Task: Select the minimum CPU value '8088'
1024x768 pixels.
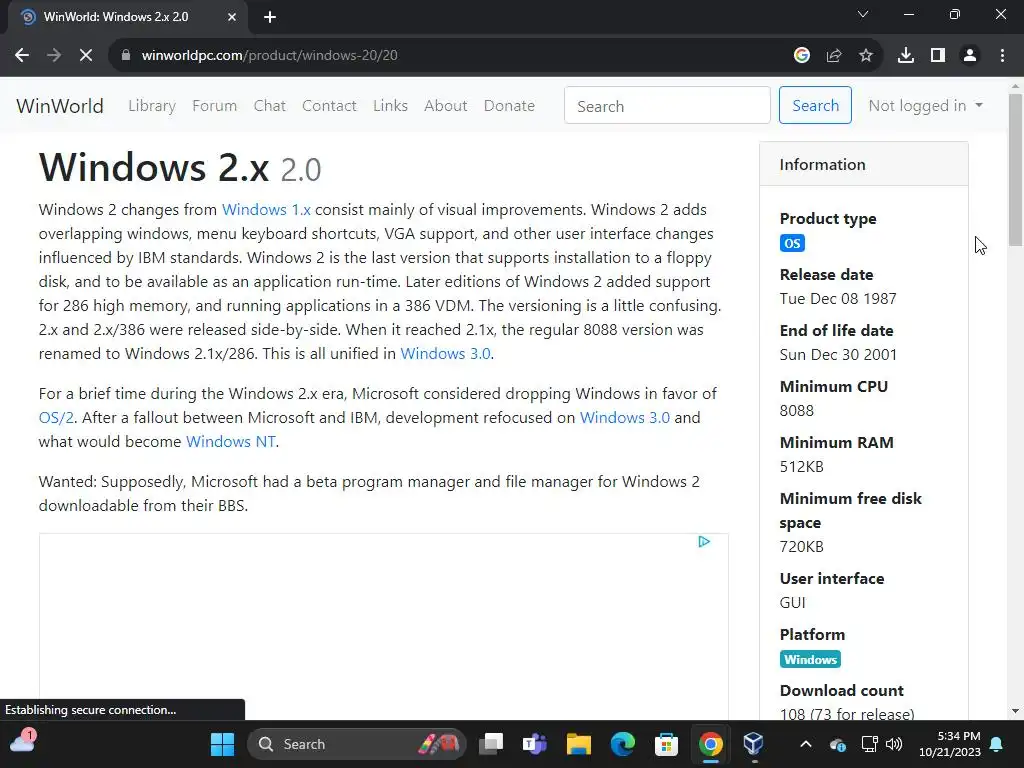Action: (x=797, y=411)
